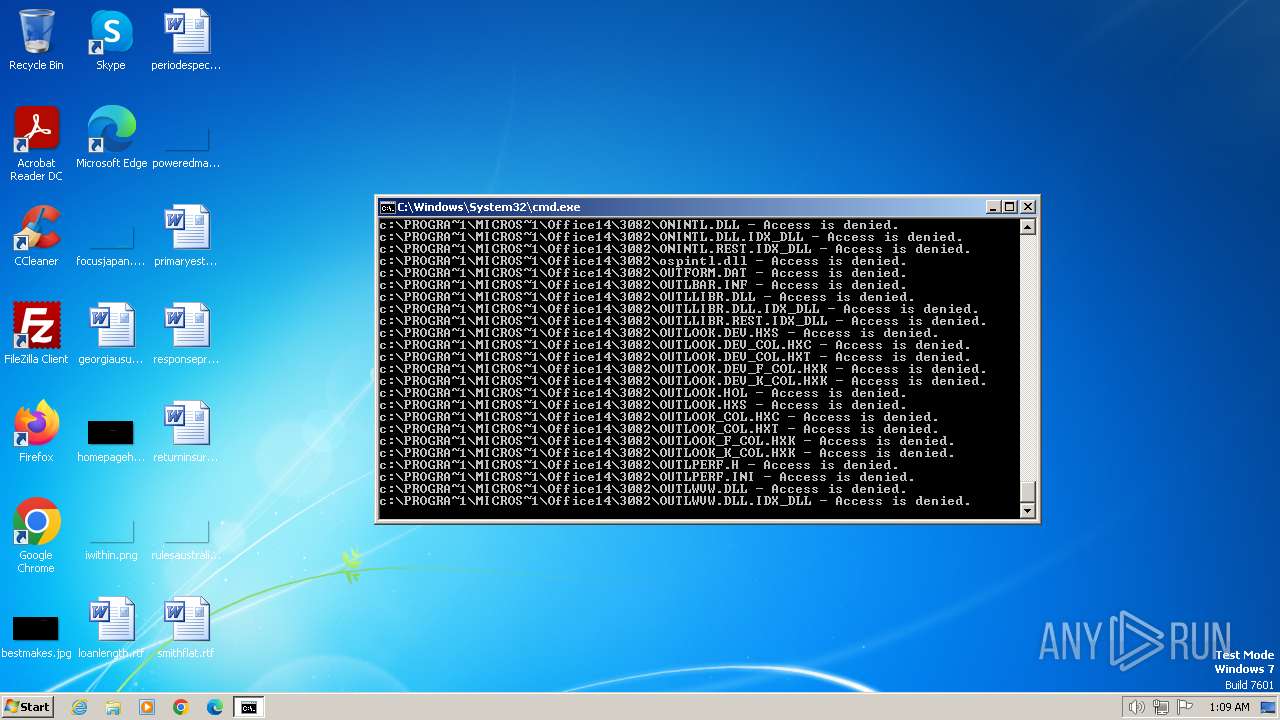Click the cmd.exe taskbar button
Screen dimensions: 1280x720
248,707
